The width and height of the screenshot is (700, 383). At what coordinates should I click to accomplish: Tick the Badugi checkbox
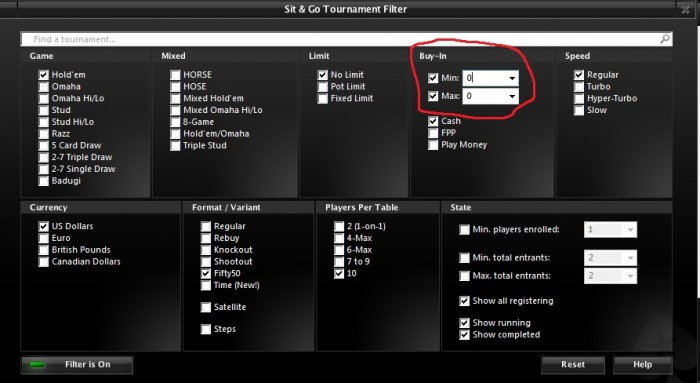43,181
